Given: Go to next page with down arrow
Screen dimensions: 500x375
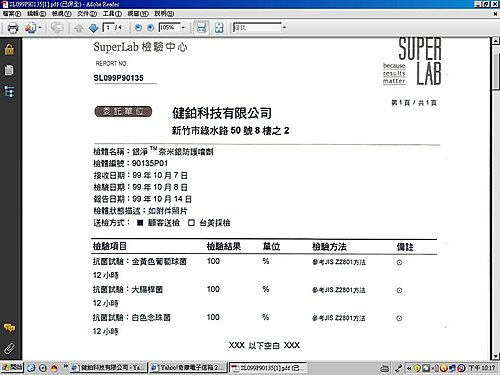Looking at the screenshot, I should [x=94, y=28].
